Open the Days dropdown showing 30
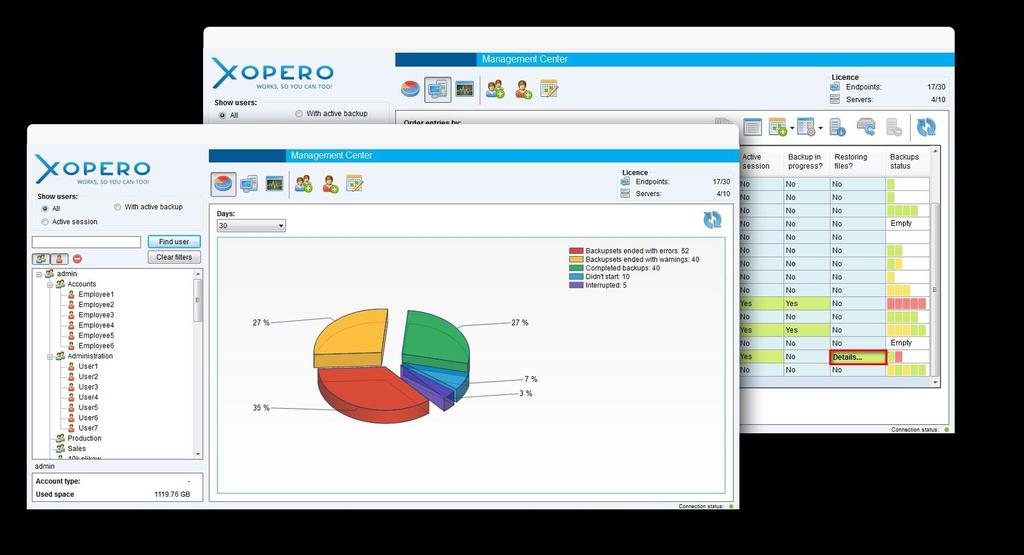This screenshot has height=555, width=1024. [x=251, y=225]
